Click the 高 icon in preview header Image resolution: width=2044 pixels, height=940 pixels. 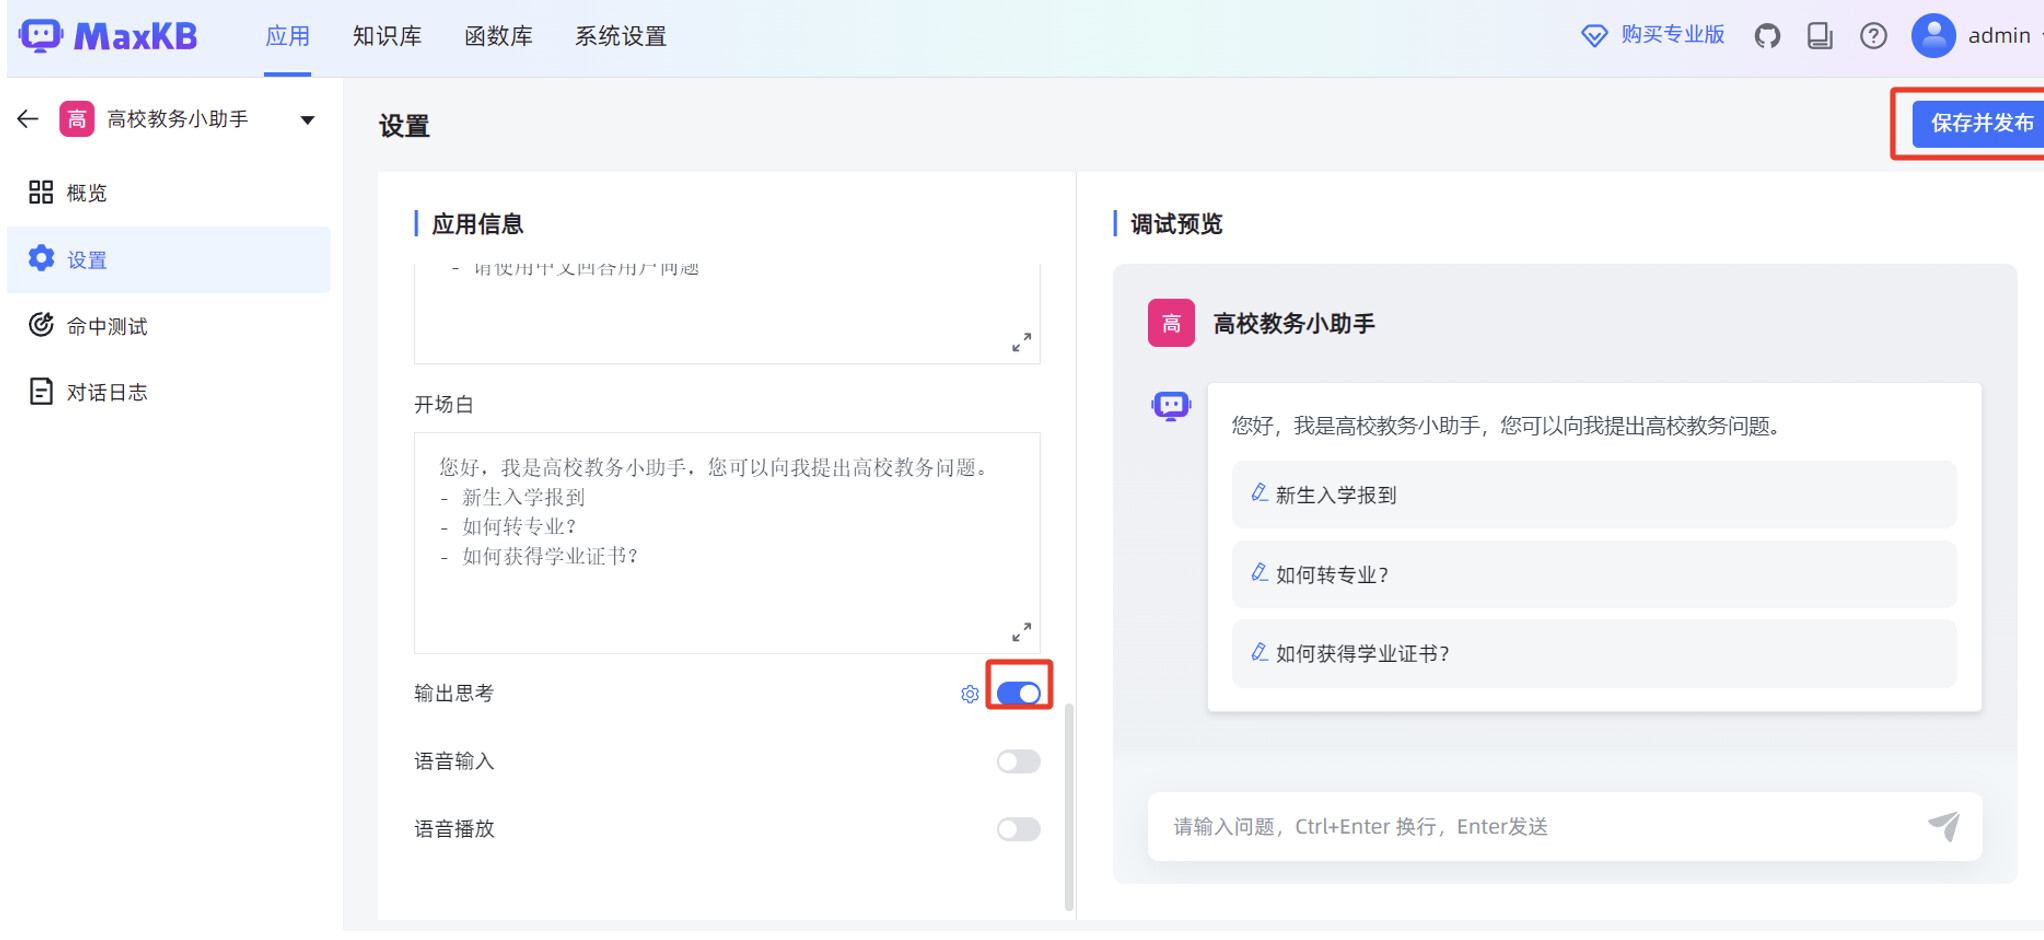1171,323
